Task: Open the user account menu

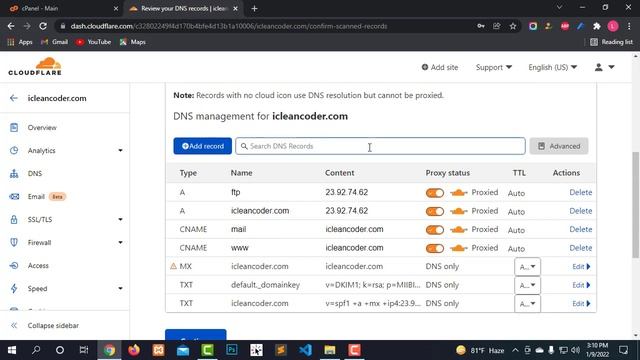Action: [604, 67]
